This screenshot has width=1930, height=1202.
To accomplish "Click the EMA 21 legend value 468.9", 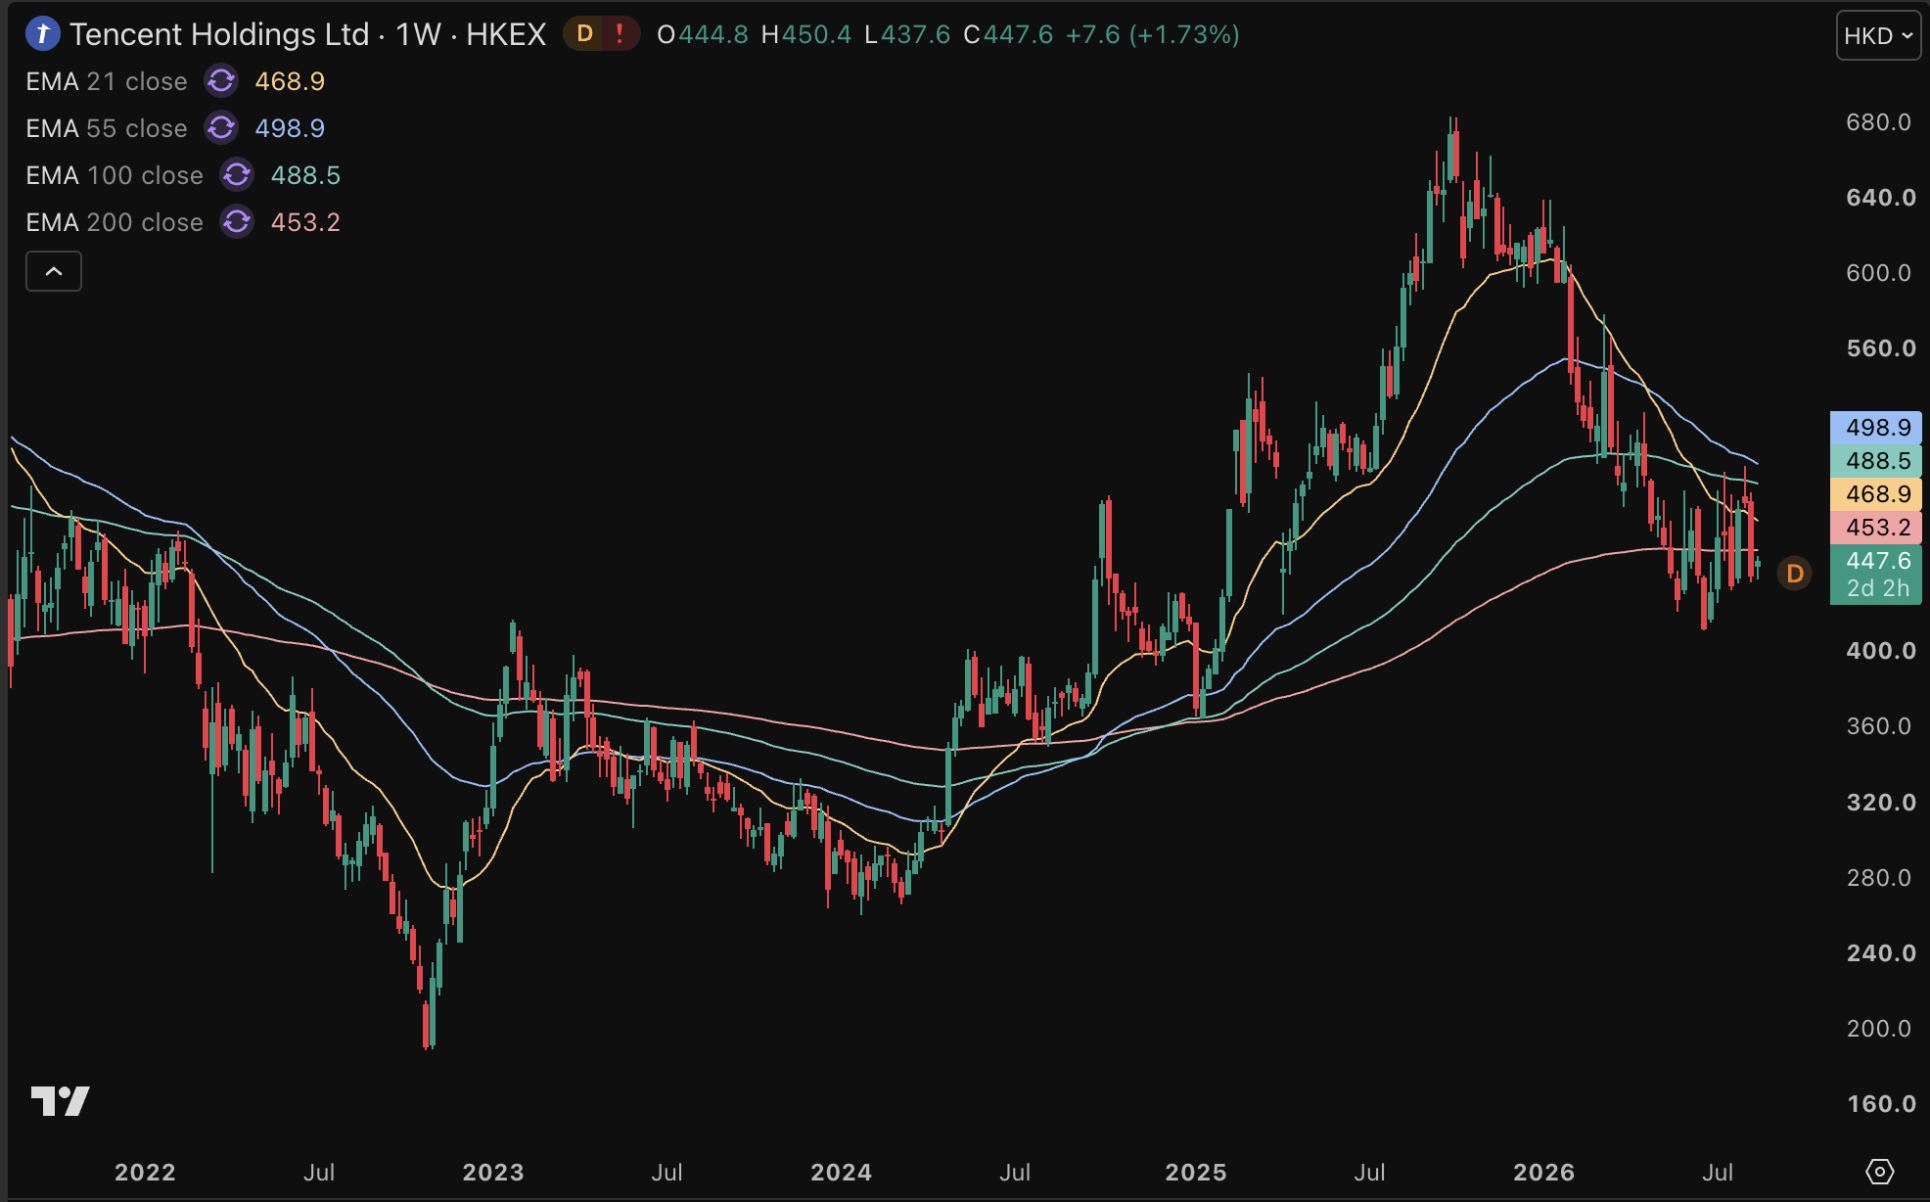I will (290, 81).
